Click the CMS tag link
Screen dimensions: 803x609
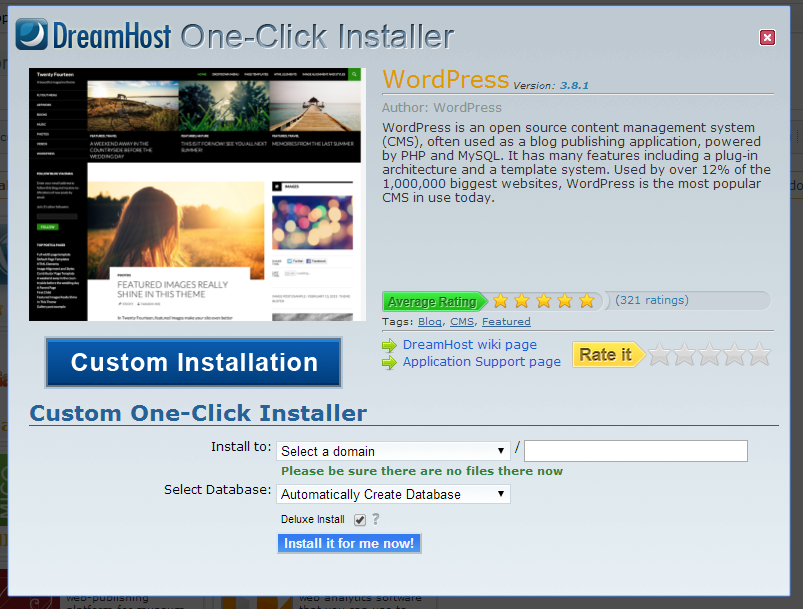[462, 322]
